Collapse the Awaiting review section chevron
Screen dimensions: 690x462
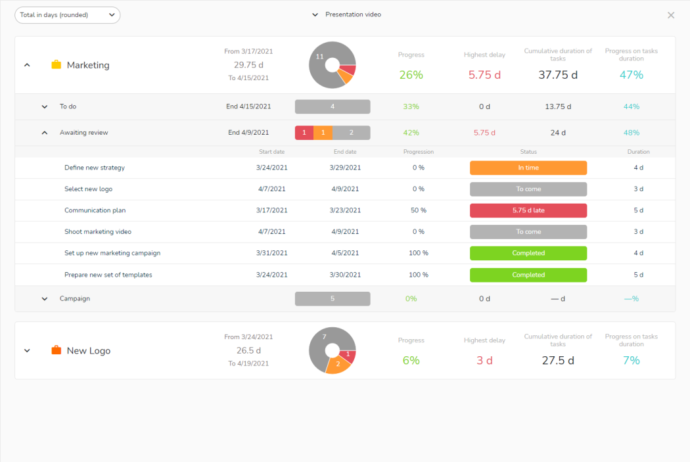pos(44,132)
